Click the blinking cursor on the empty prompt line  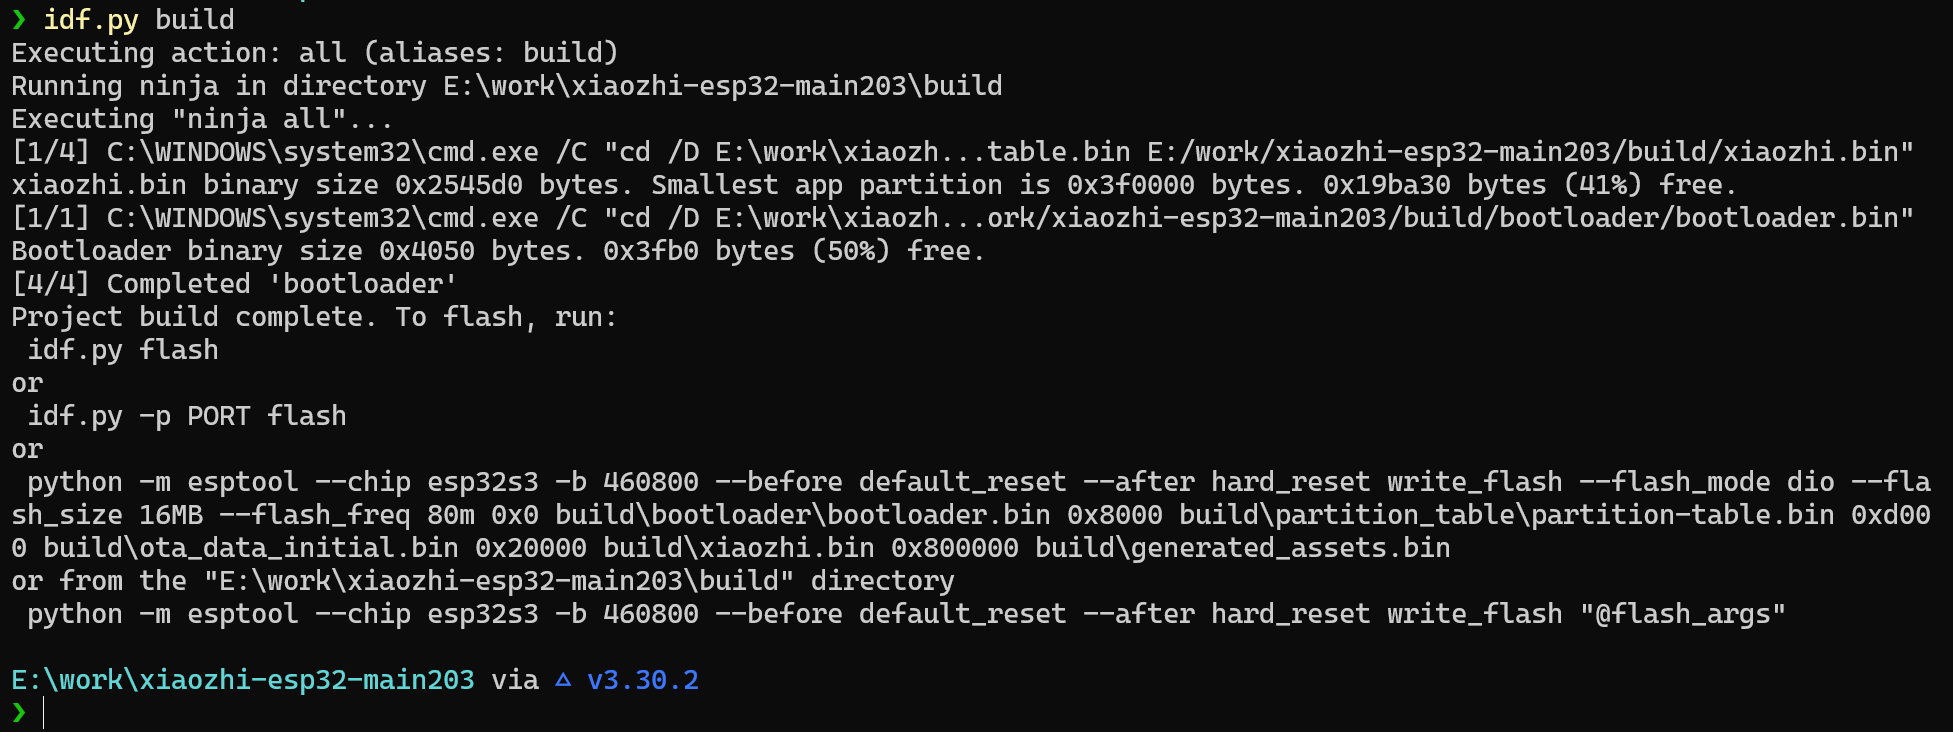[x=44, y=713]
